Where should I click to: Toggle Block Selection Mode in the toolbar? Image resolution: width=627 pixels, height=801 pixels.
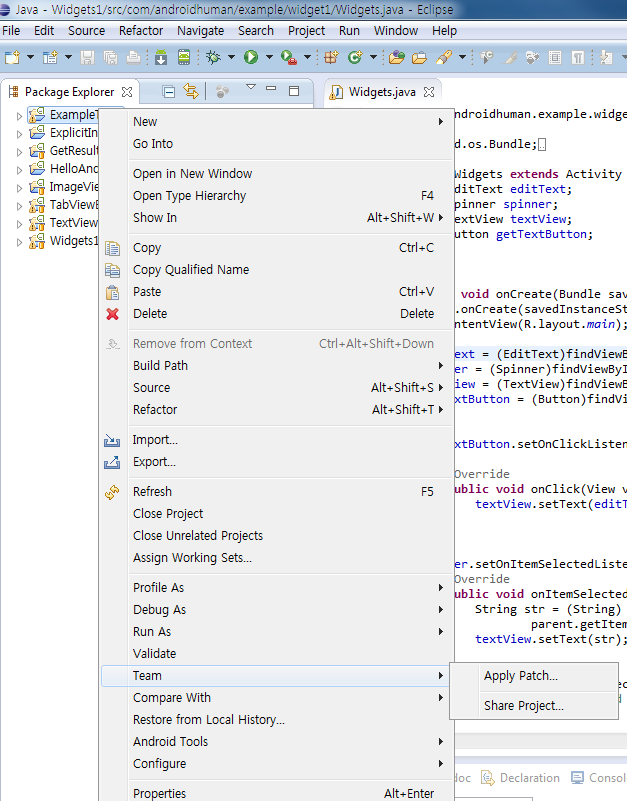pos(555,57)
